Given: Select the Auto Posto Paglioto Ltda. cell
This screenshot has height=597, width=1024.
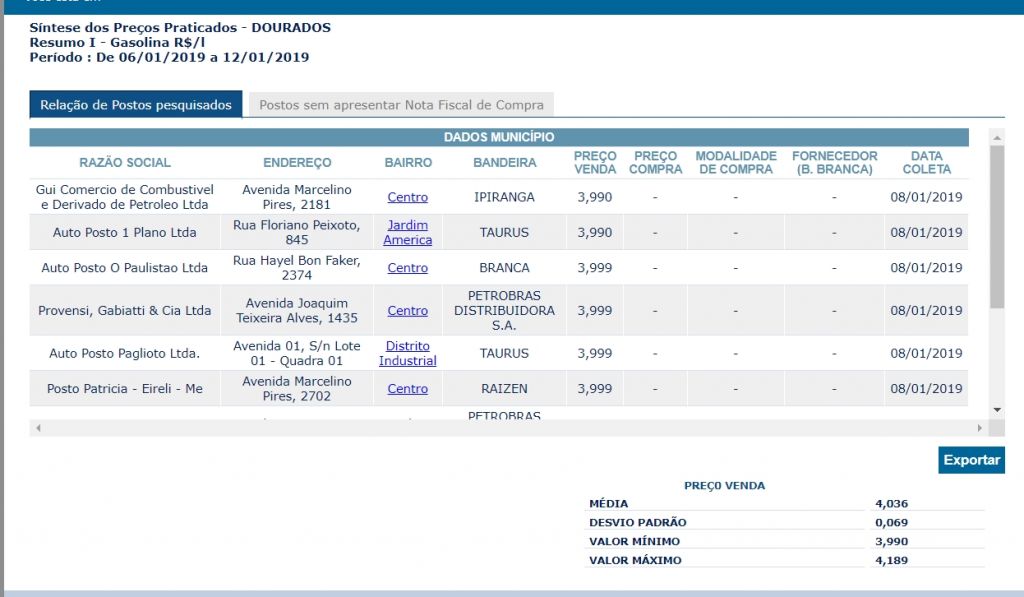Looking at the screenshot, I should tap(125, 353).
